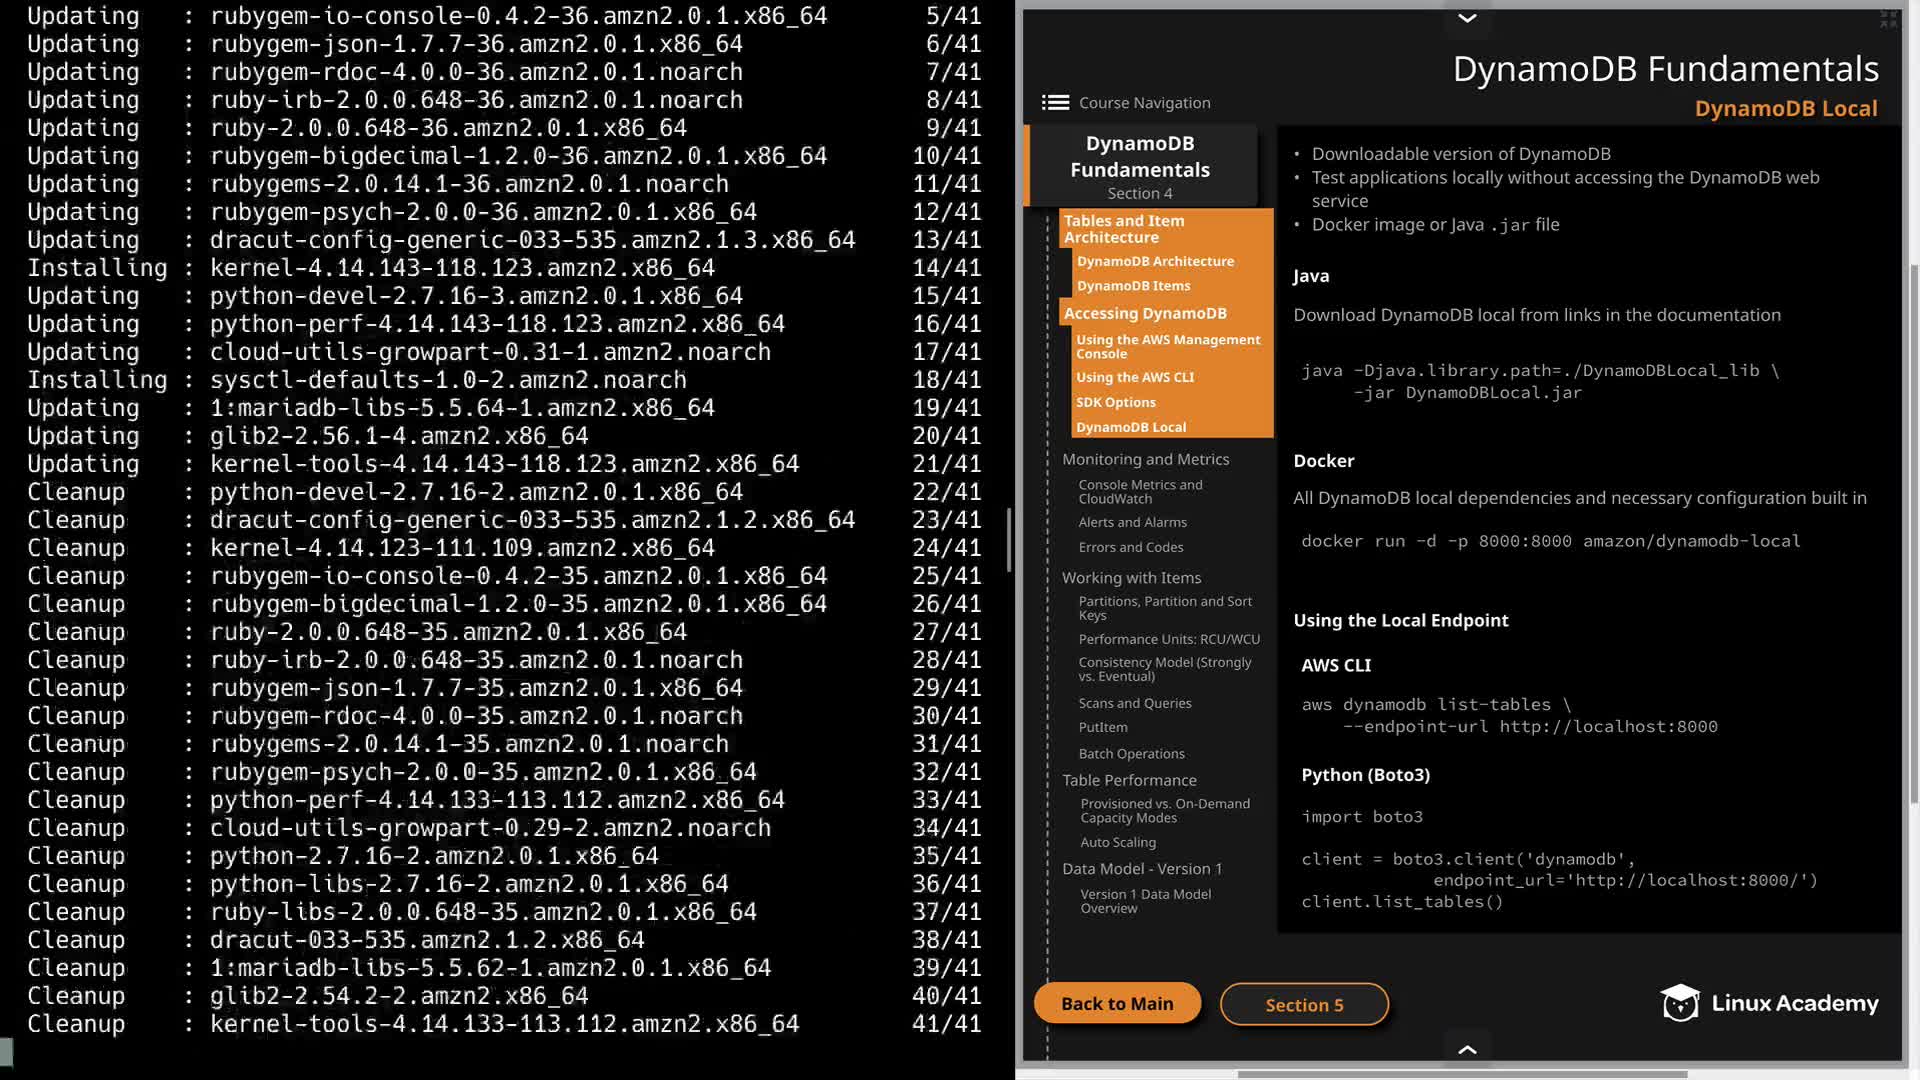Screen dimensions: 1920x1080
Task: Select the SDK Options lesson
Action: [x=1116, y=402]
